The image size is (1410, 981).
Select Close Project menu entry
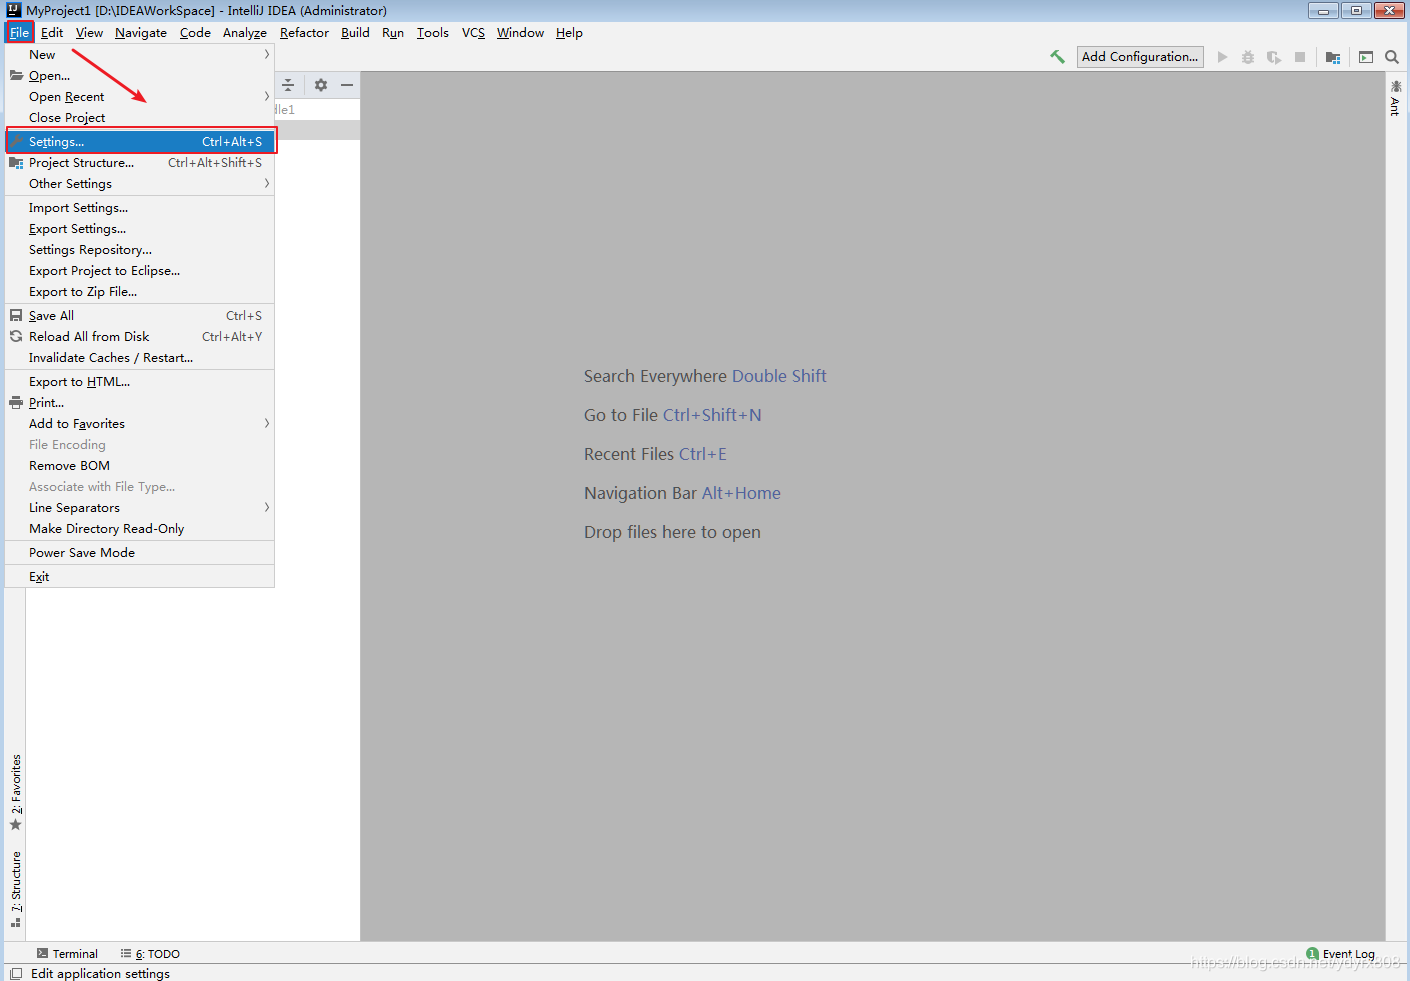coord(140,117)
